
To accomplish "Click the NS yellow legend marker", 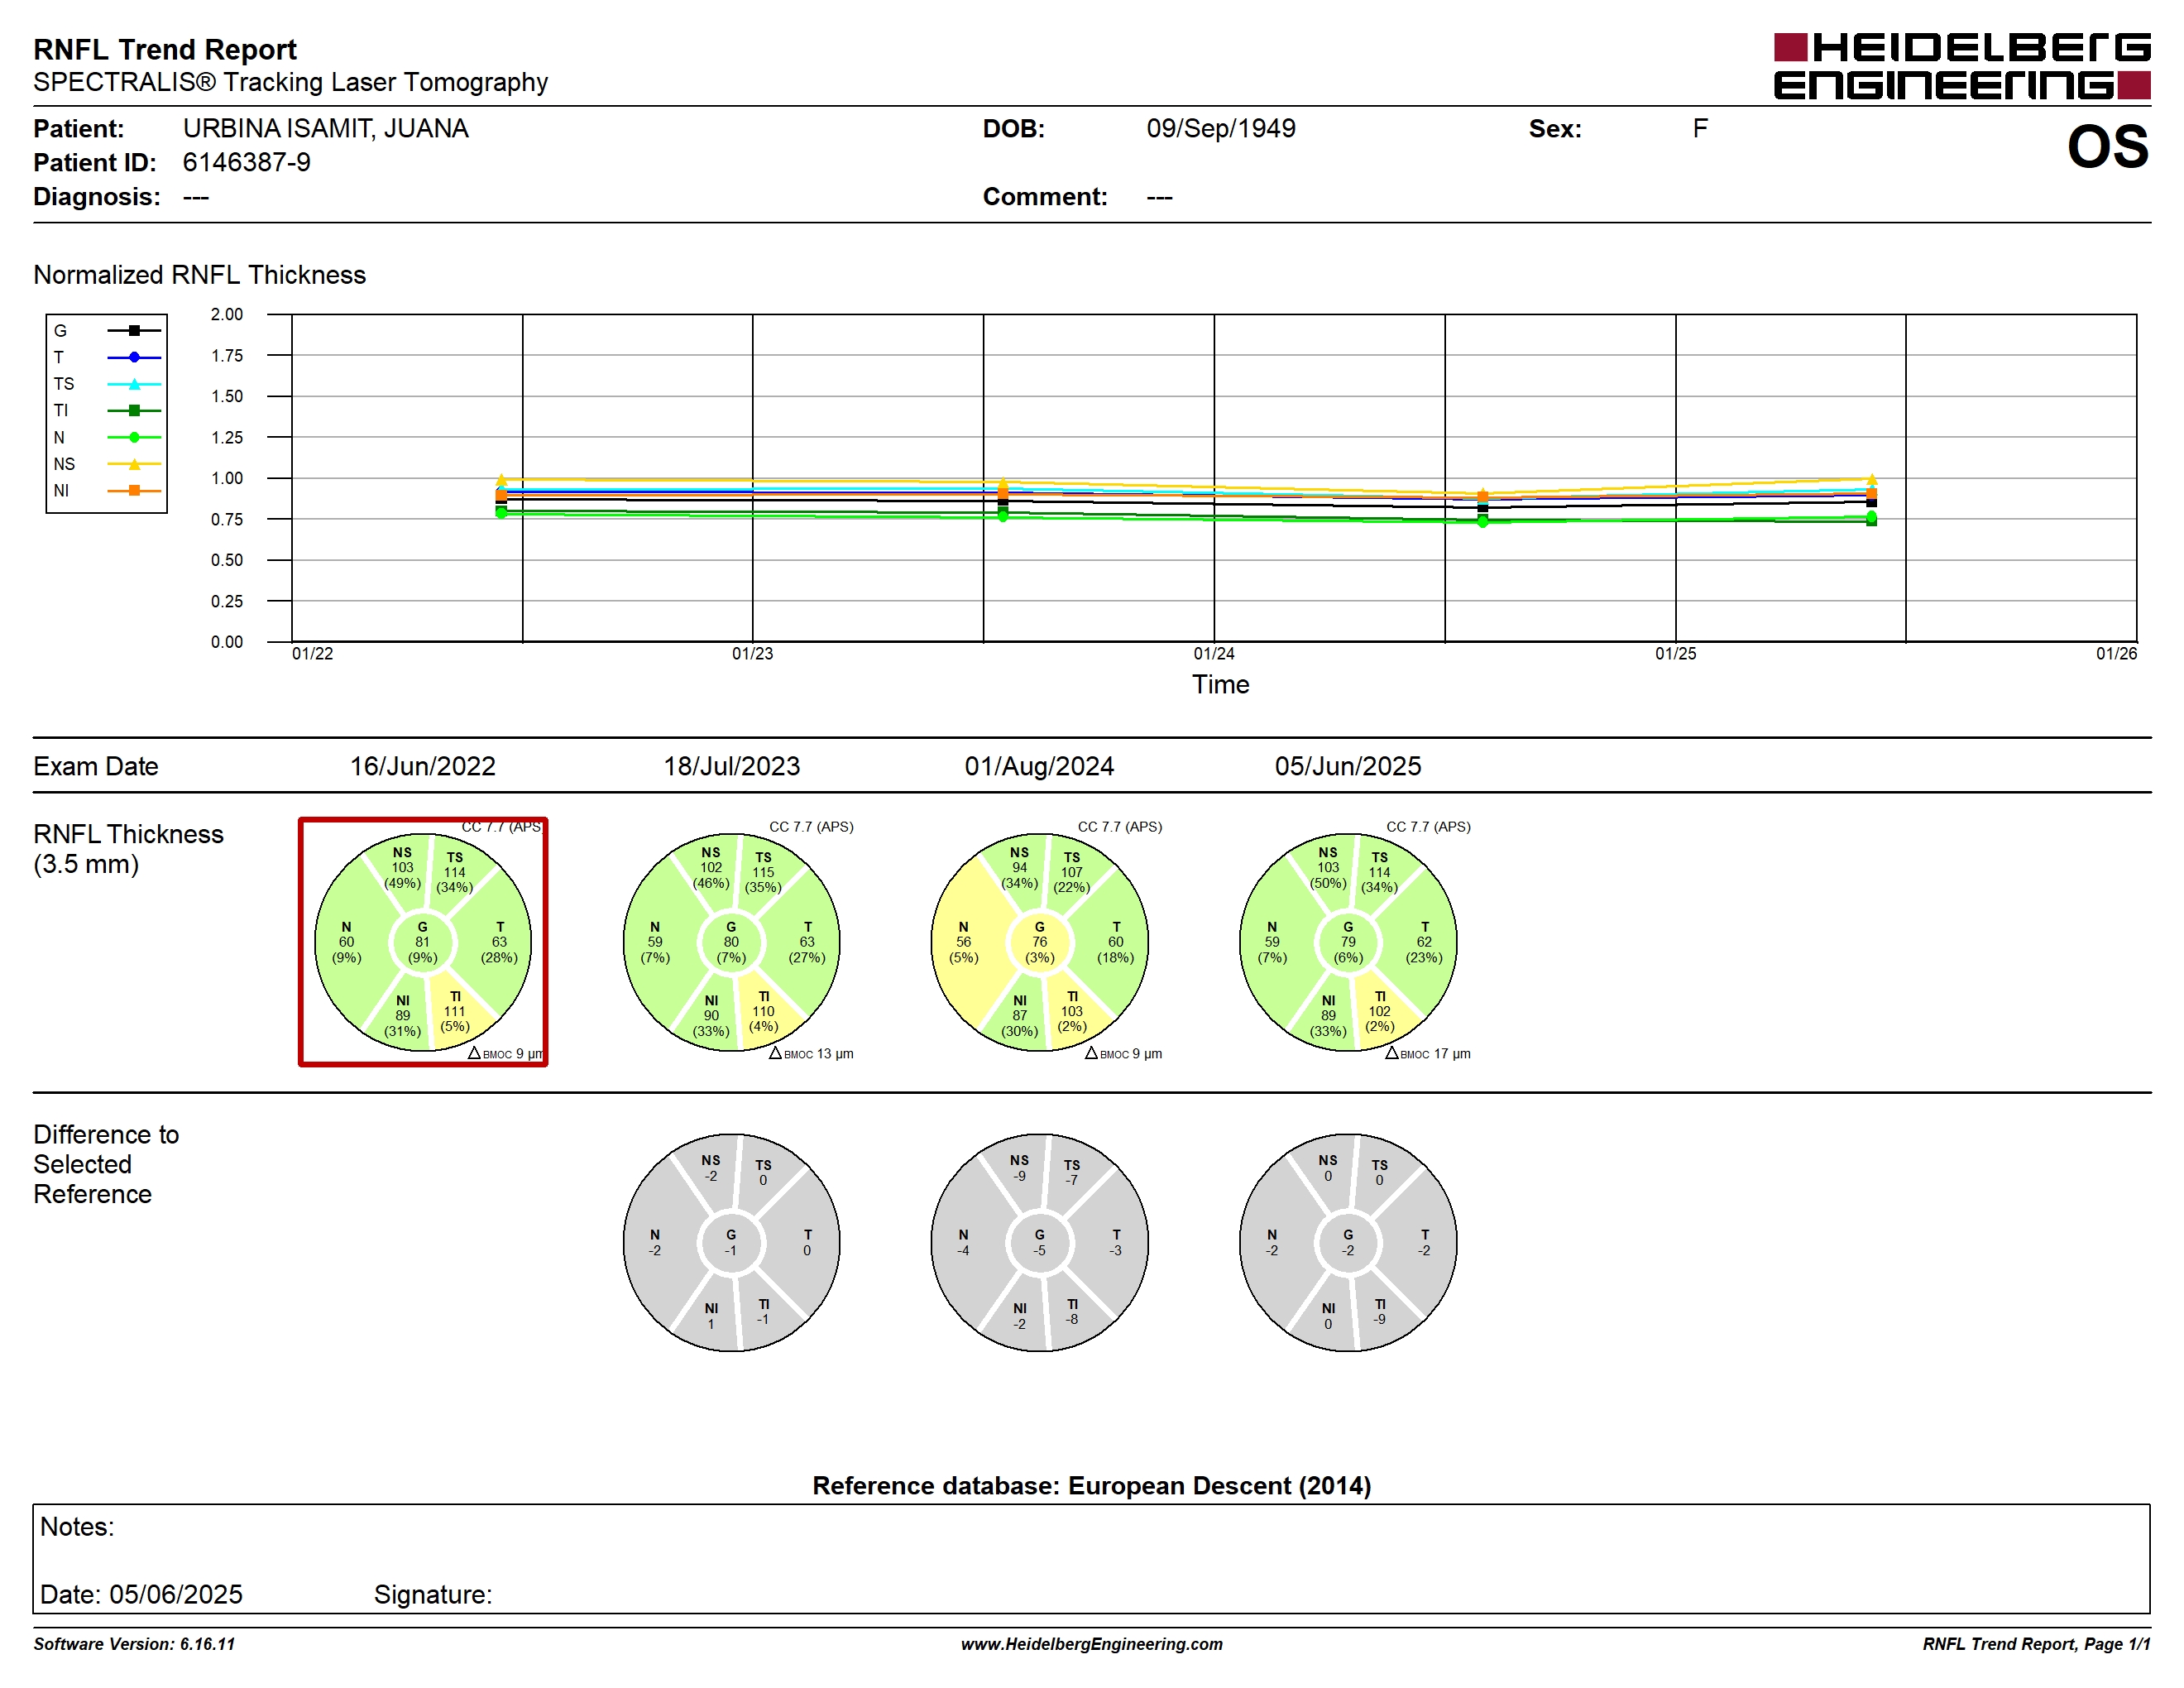I will 134,464.
